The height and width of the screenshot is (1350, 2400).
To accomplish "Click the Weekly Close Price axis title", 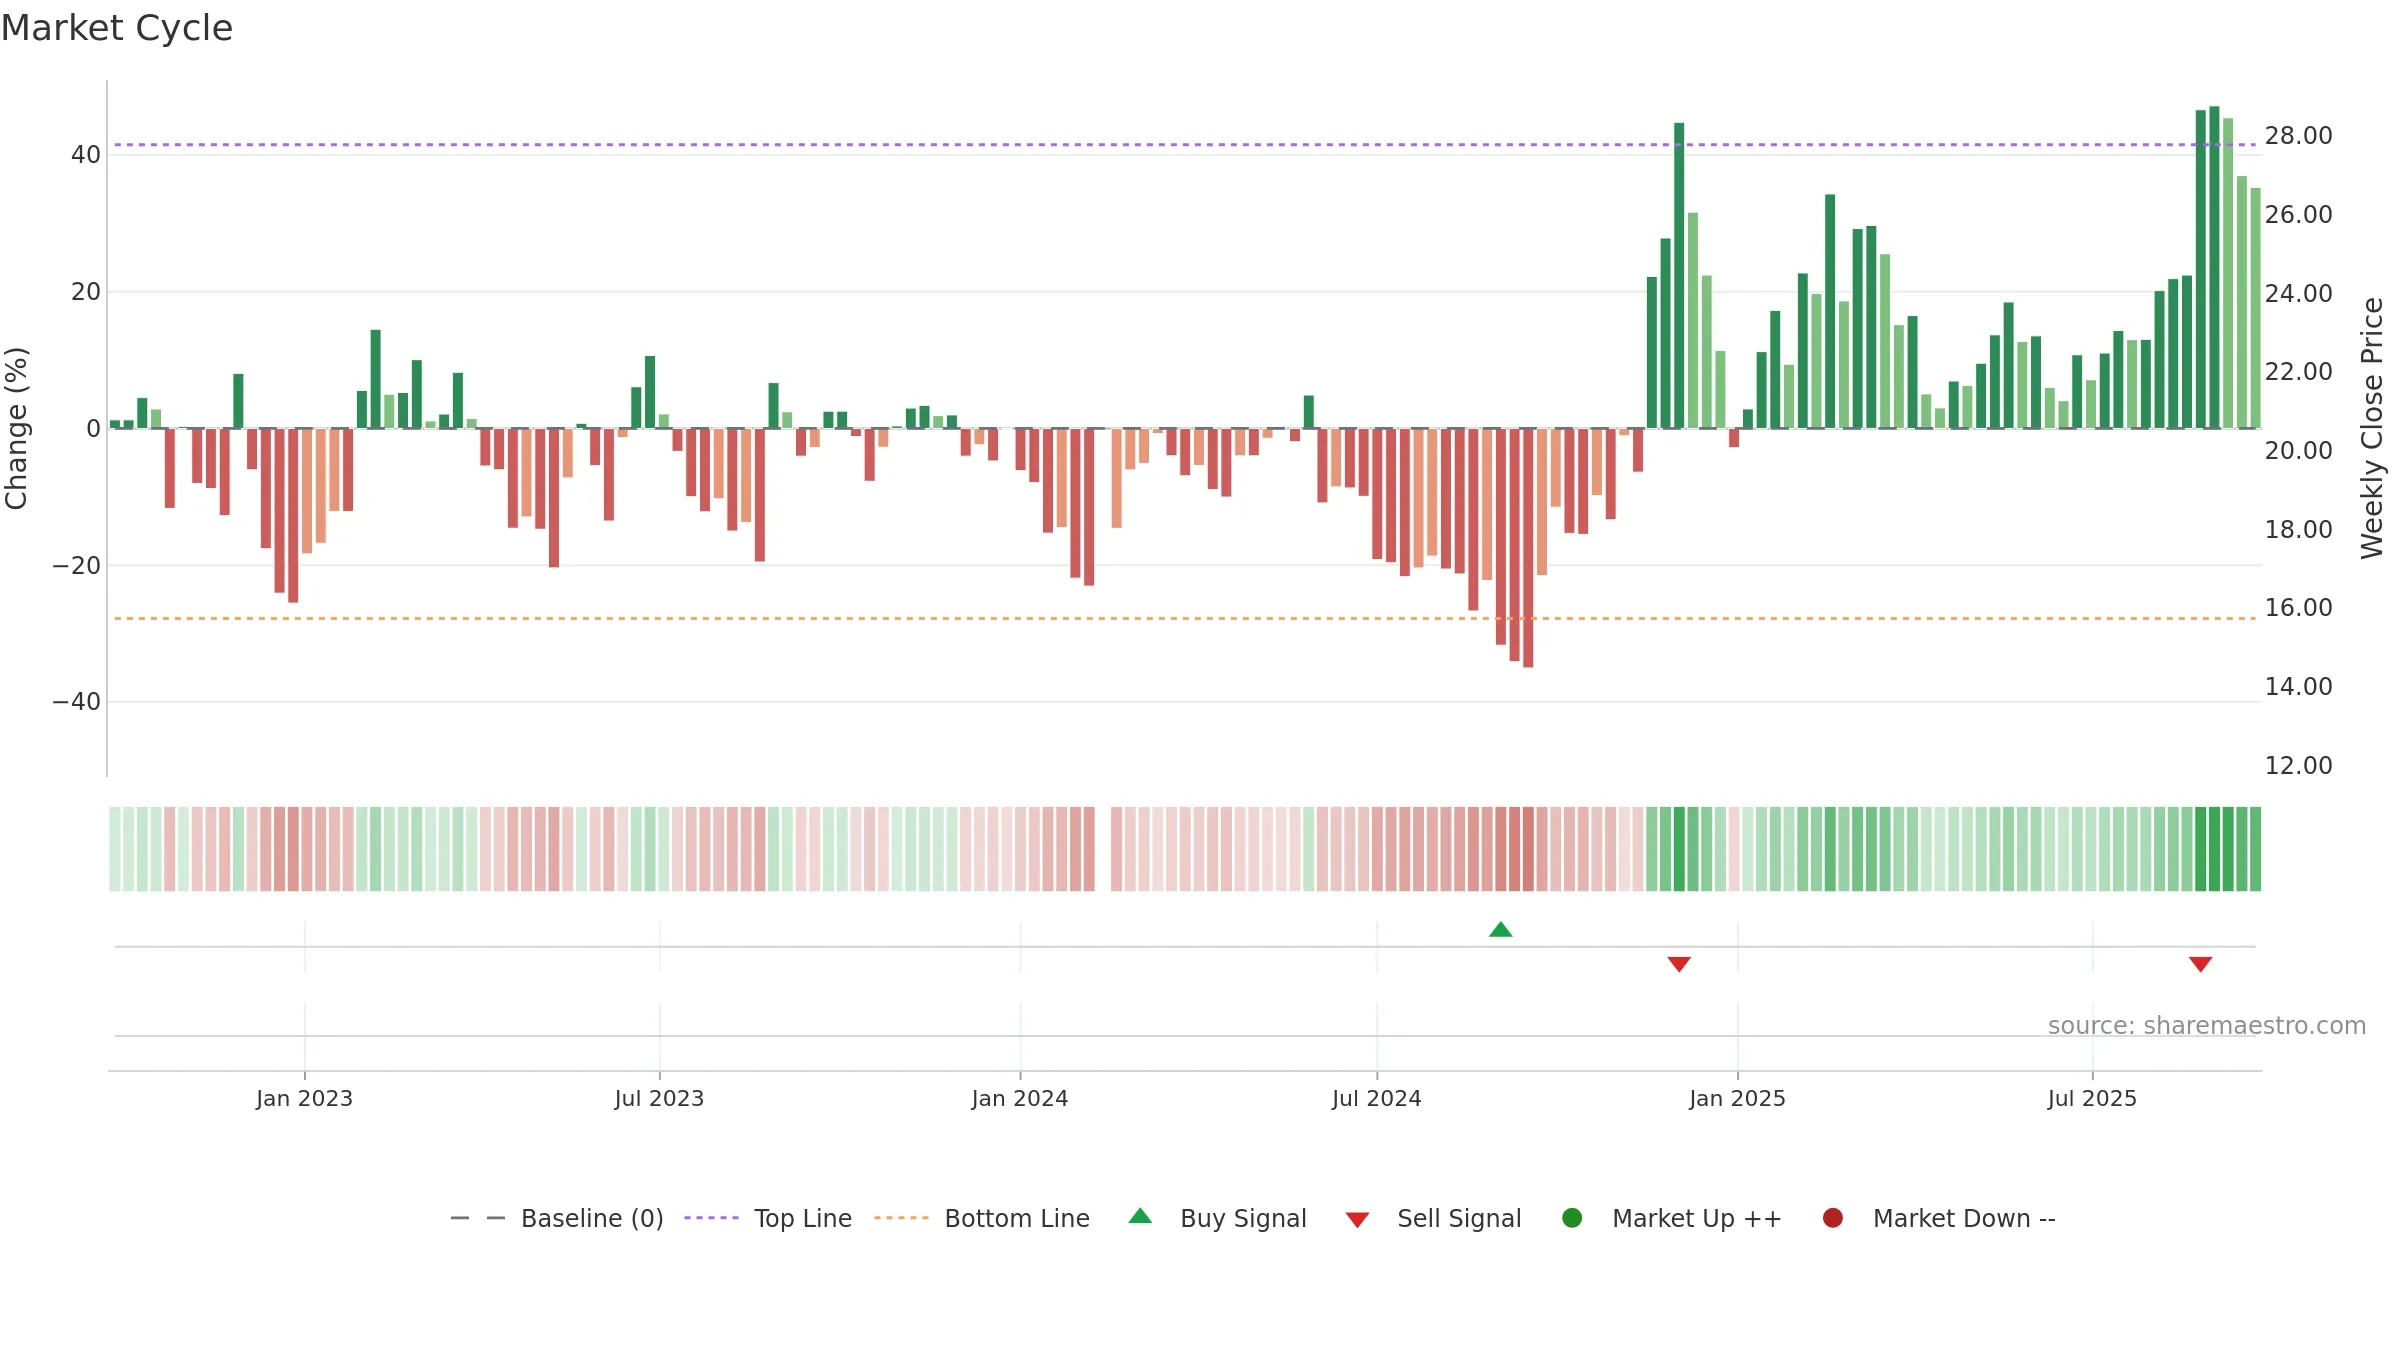I will pyautogui.click(x=2372, y=428).
